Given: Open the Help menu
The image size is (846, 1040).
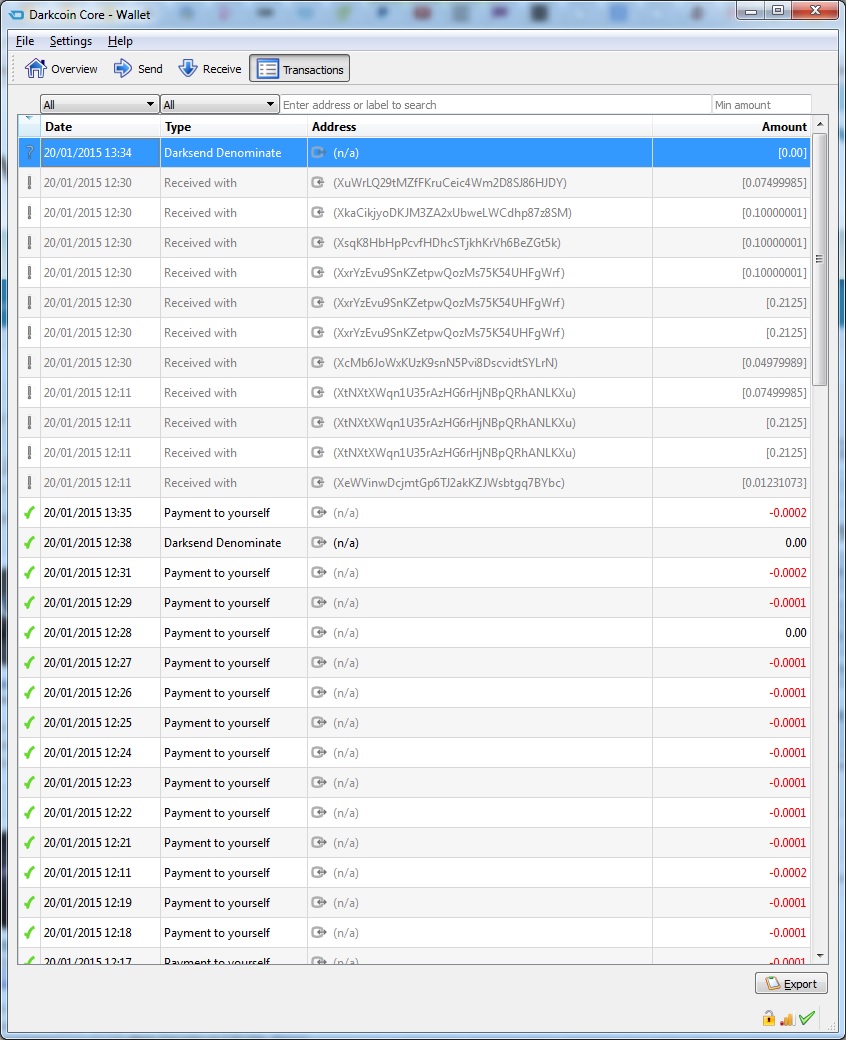Looking at the screenshot, I should (120, 41).
